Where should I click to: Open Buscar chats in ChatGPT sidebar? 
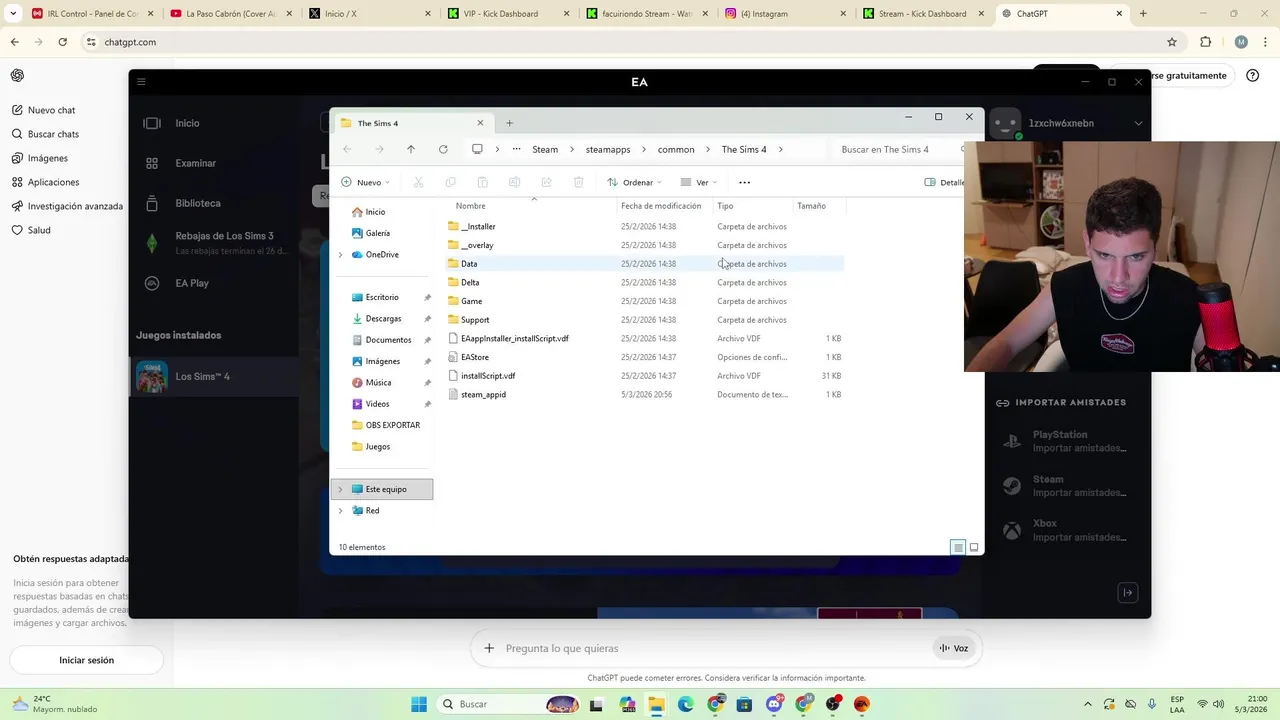[x=53, y=134]
